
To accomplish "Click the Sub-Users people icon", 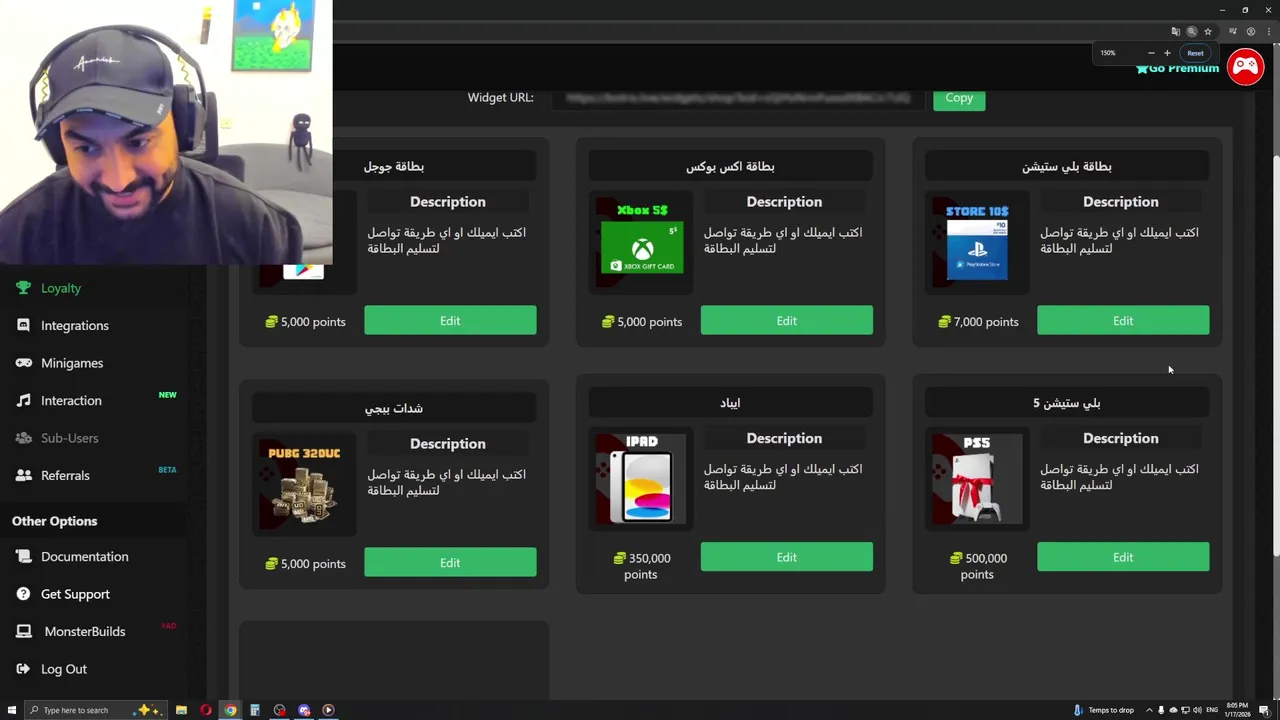I will [x=24, y=438].
